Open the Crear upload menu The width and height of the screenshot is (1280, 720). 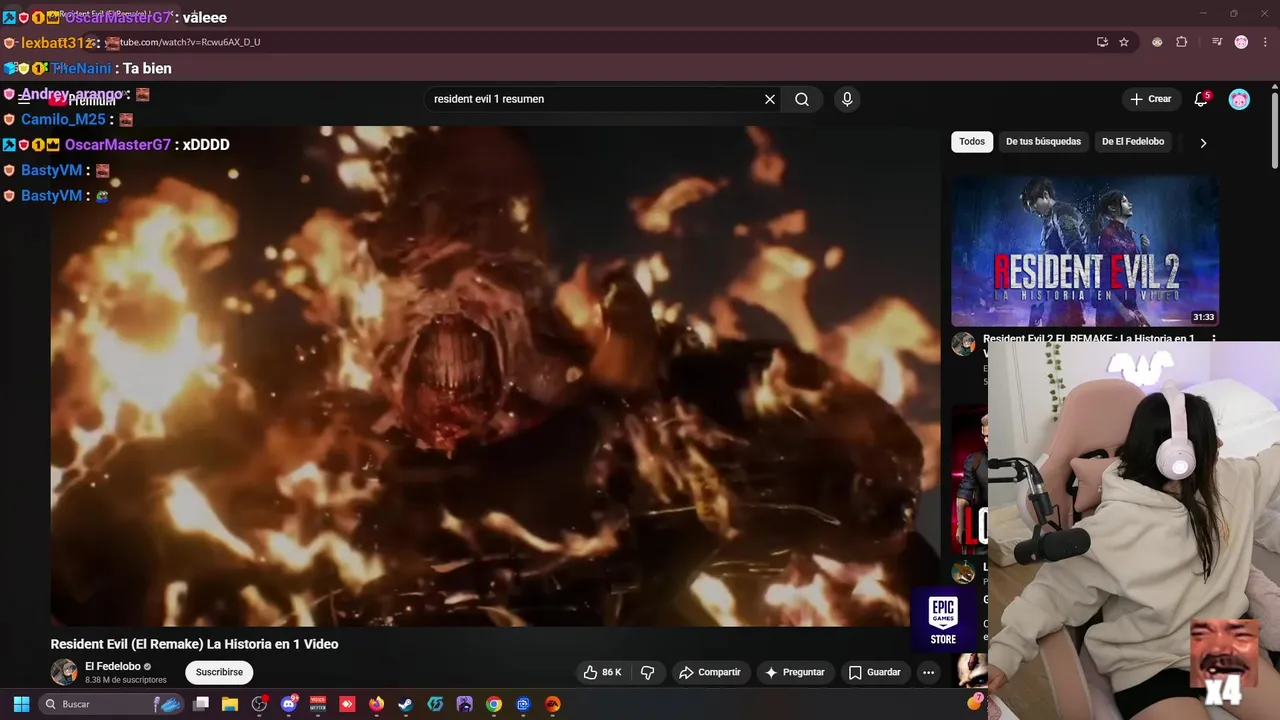click(x=1150, y=99)
